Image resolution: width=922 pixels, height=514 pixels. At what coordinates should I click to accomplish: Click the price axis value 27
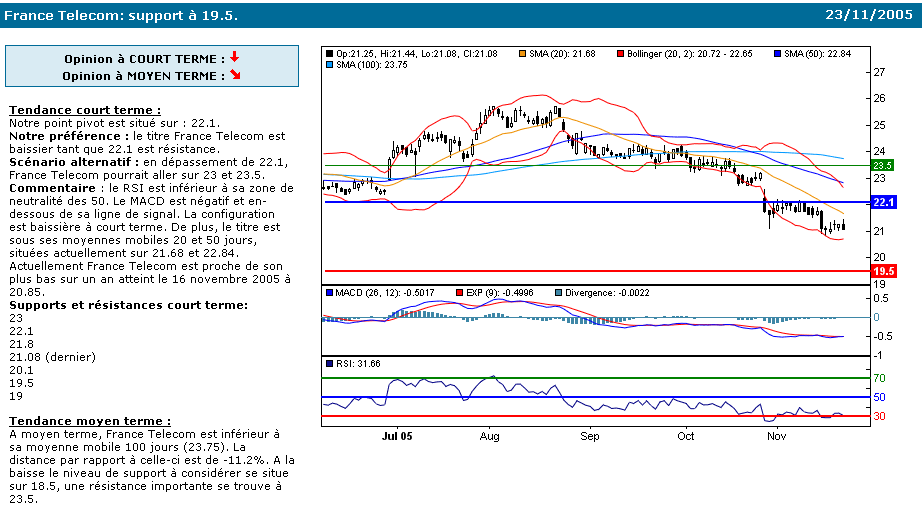879,72
